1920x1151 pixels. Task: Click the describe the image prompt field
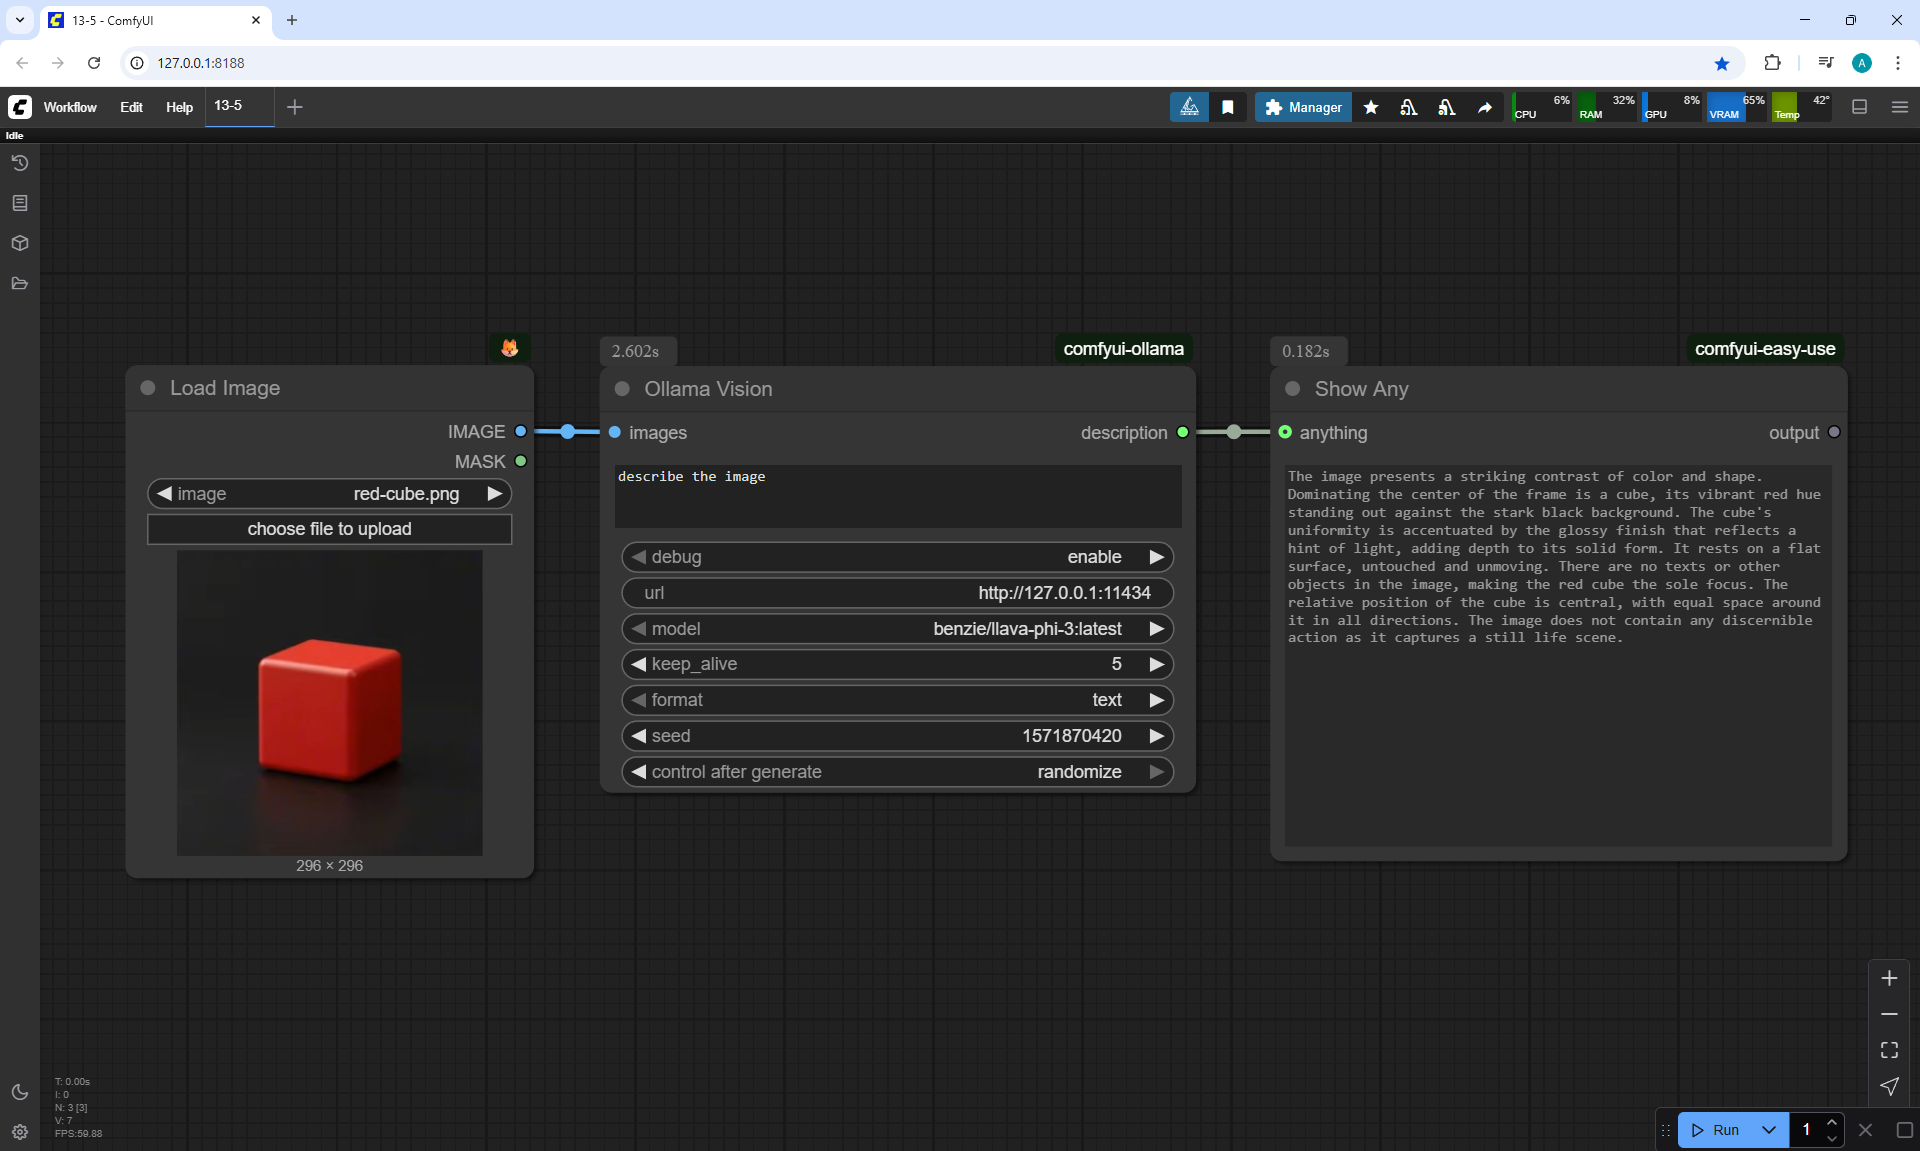[x=897, y=496]
